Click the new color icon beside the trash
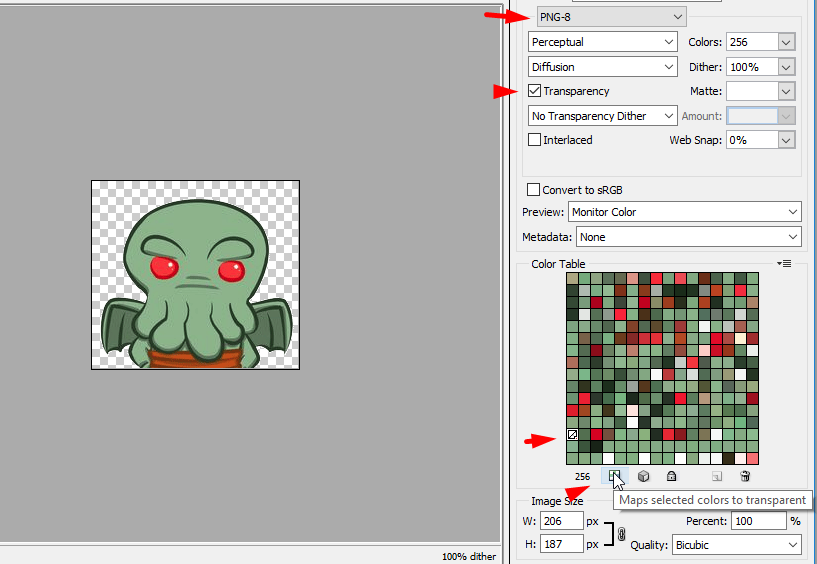 717,477
